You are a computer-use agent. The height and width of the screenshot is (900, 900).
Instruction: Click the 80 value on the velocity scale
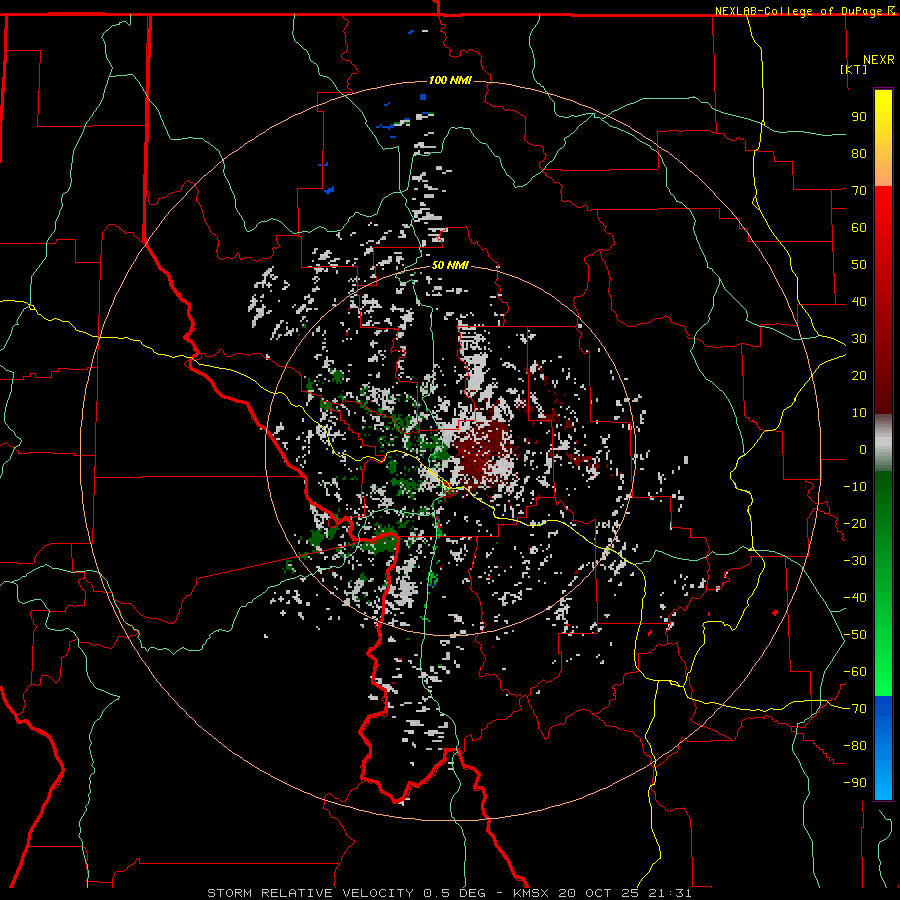pos(859,154)
